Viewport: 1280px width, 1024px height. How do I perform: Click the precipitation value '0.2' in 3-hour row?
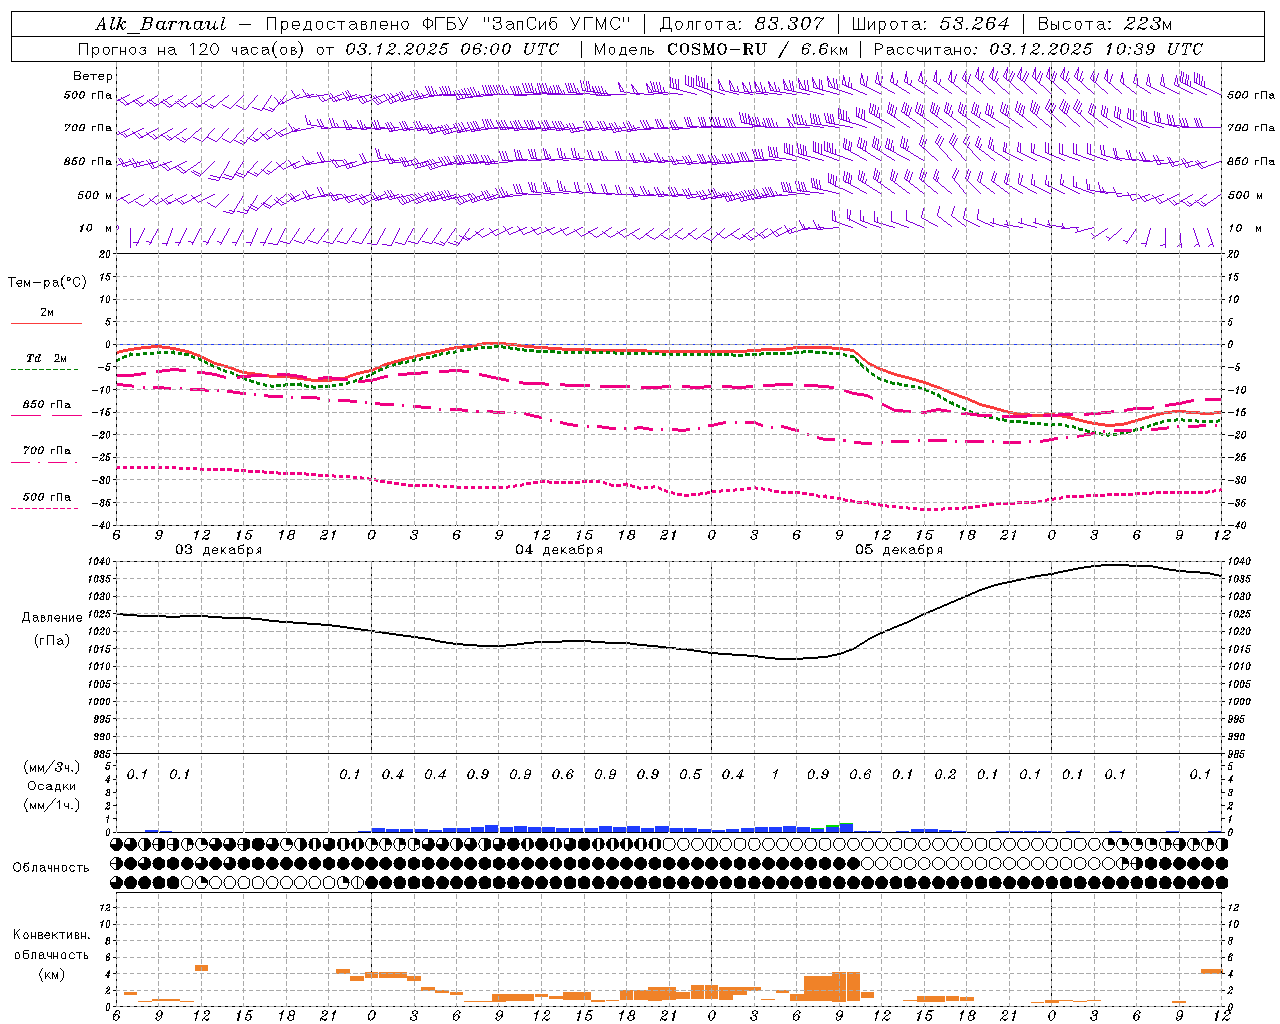click(x=945, y=774)
